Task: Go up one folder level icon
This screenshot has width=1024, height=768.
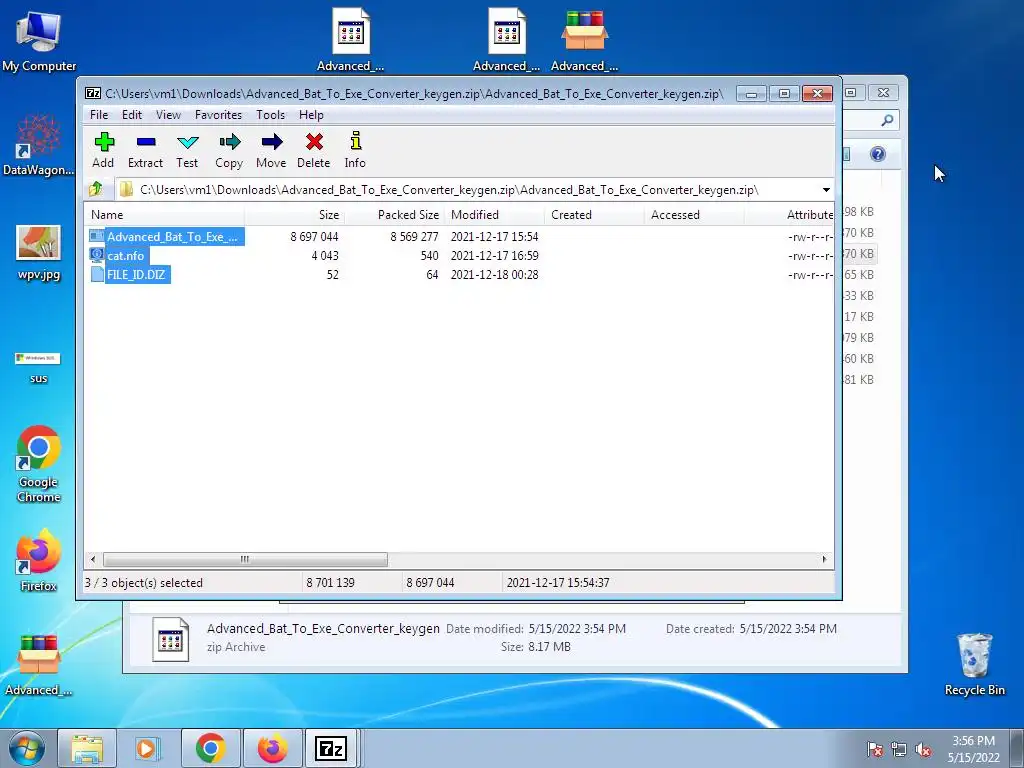Action: (x=97, y=189)
